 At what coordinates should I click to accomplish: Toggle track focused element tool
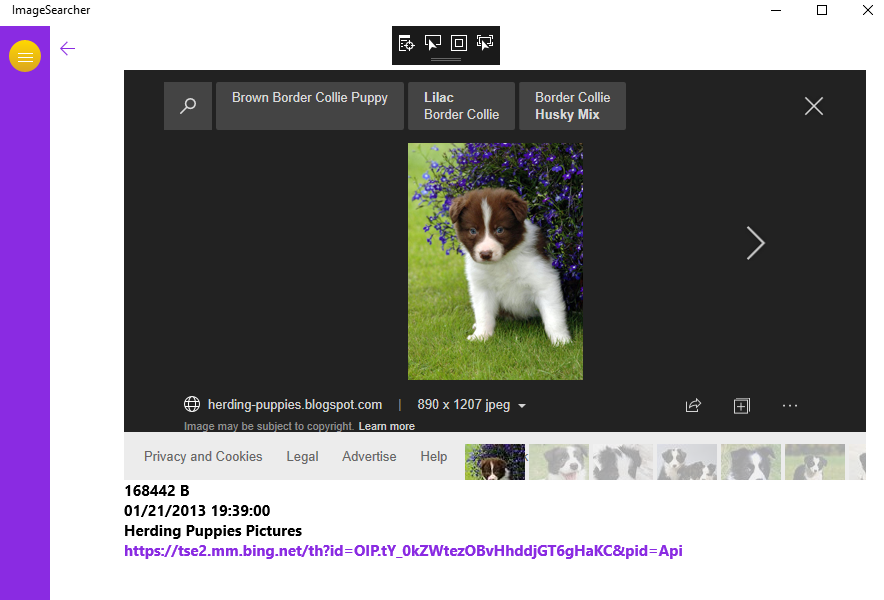pyautogui.click(x=485, y=43)
